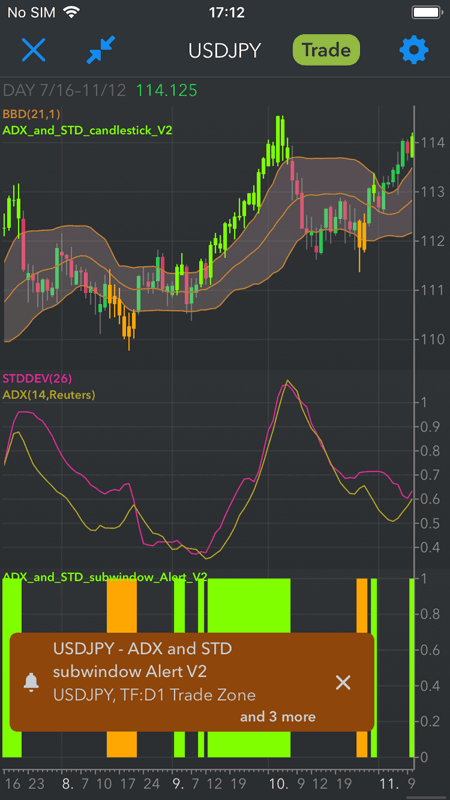Tap the collapse arrows icon
The height and width of the screenshot is (800, 450).
[x=101, y=50]
